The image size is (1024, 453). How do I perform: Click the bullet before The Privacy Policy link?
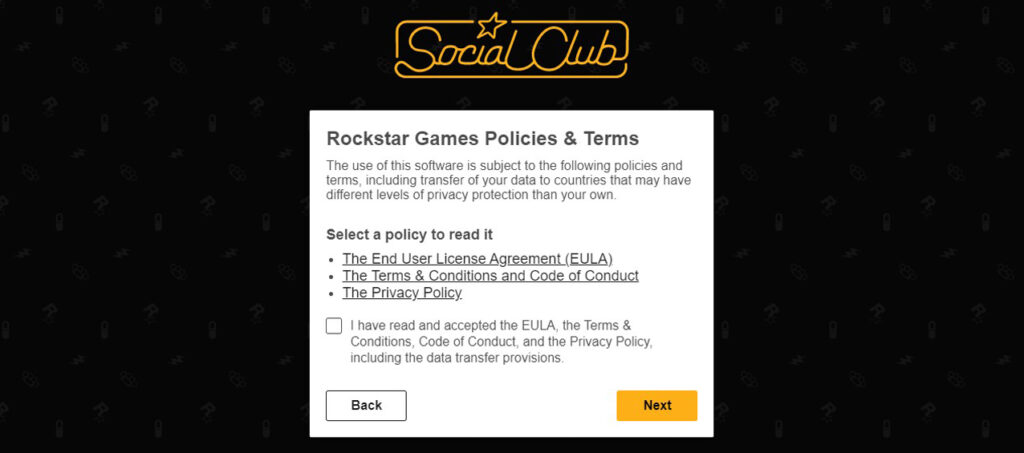331,294
